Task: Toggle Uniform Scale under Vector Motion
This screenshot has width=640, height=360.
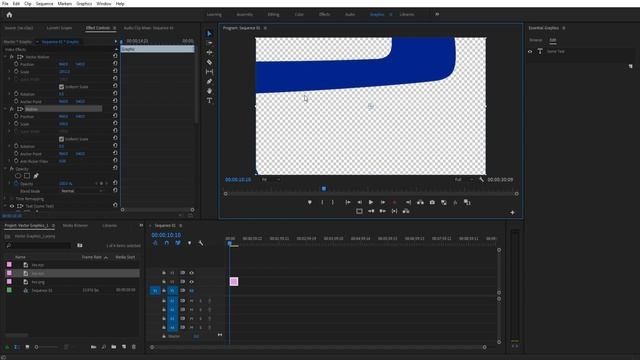Action: [x=61, y=87]
